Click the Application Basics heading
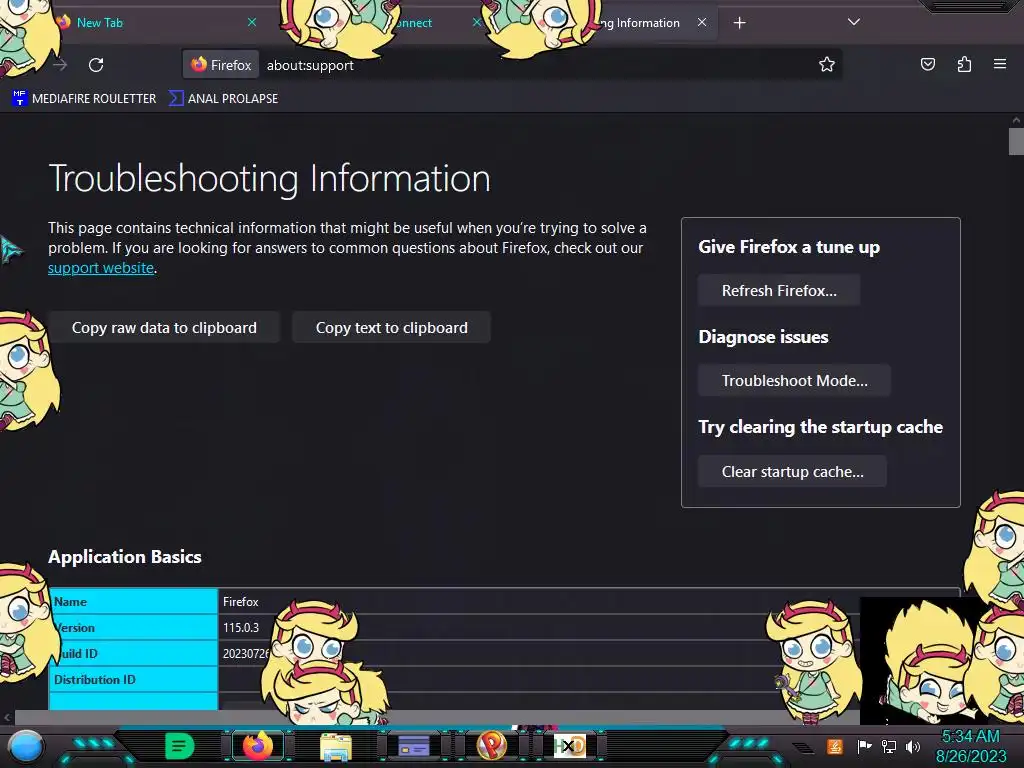The height and width of the screenshot is (768, 1024). click(x=125, y=556)
